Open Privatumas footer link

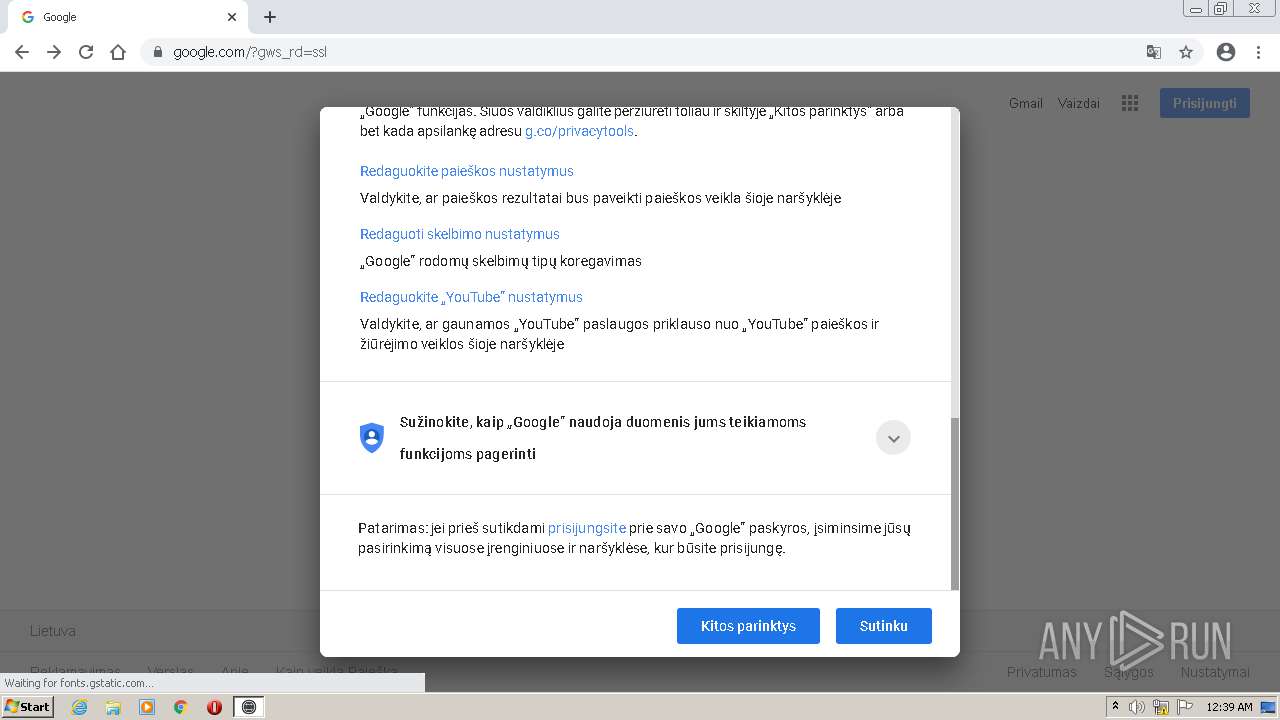pyautogui.click(x=1042, y=672)
